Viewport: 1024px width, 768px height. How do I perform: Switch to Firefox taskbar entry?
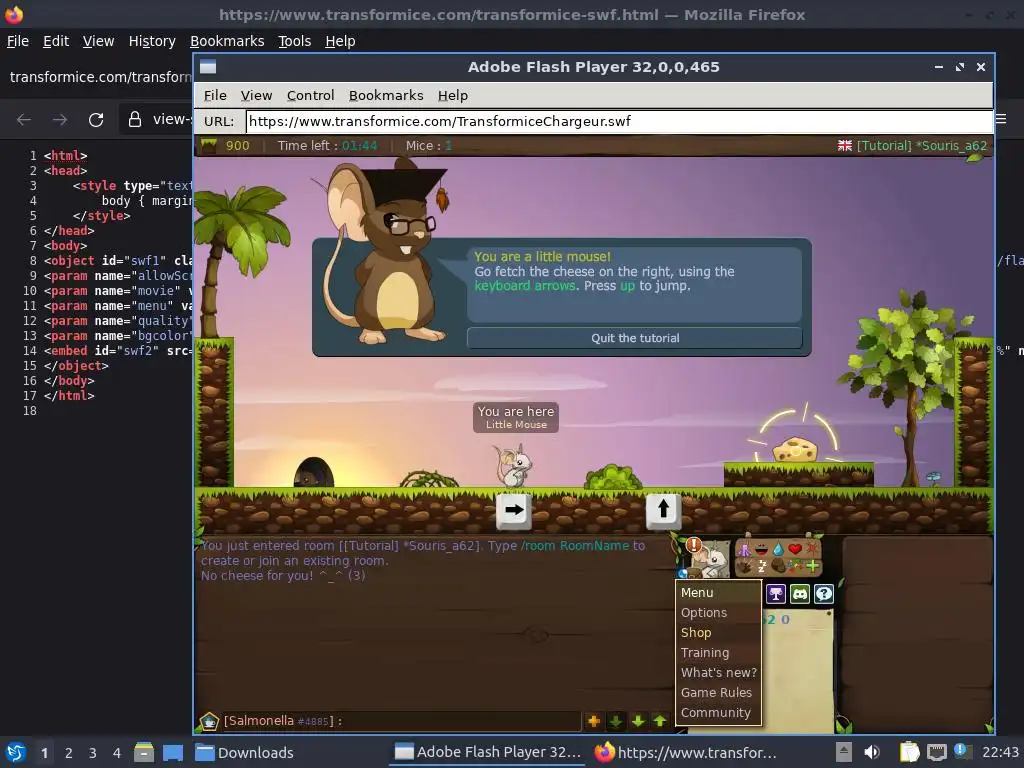click(x=686, y=752)
